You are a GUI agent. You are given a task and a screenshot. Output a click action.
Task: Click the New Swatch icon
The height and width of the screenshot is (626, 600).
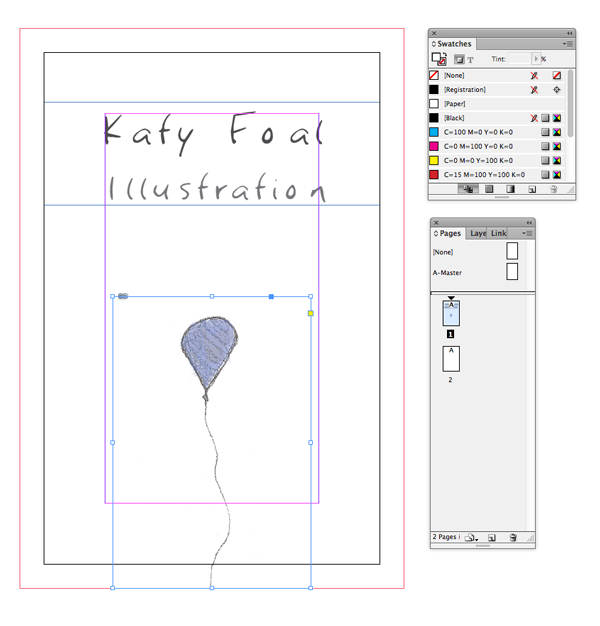[x=532, y=189]
